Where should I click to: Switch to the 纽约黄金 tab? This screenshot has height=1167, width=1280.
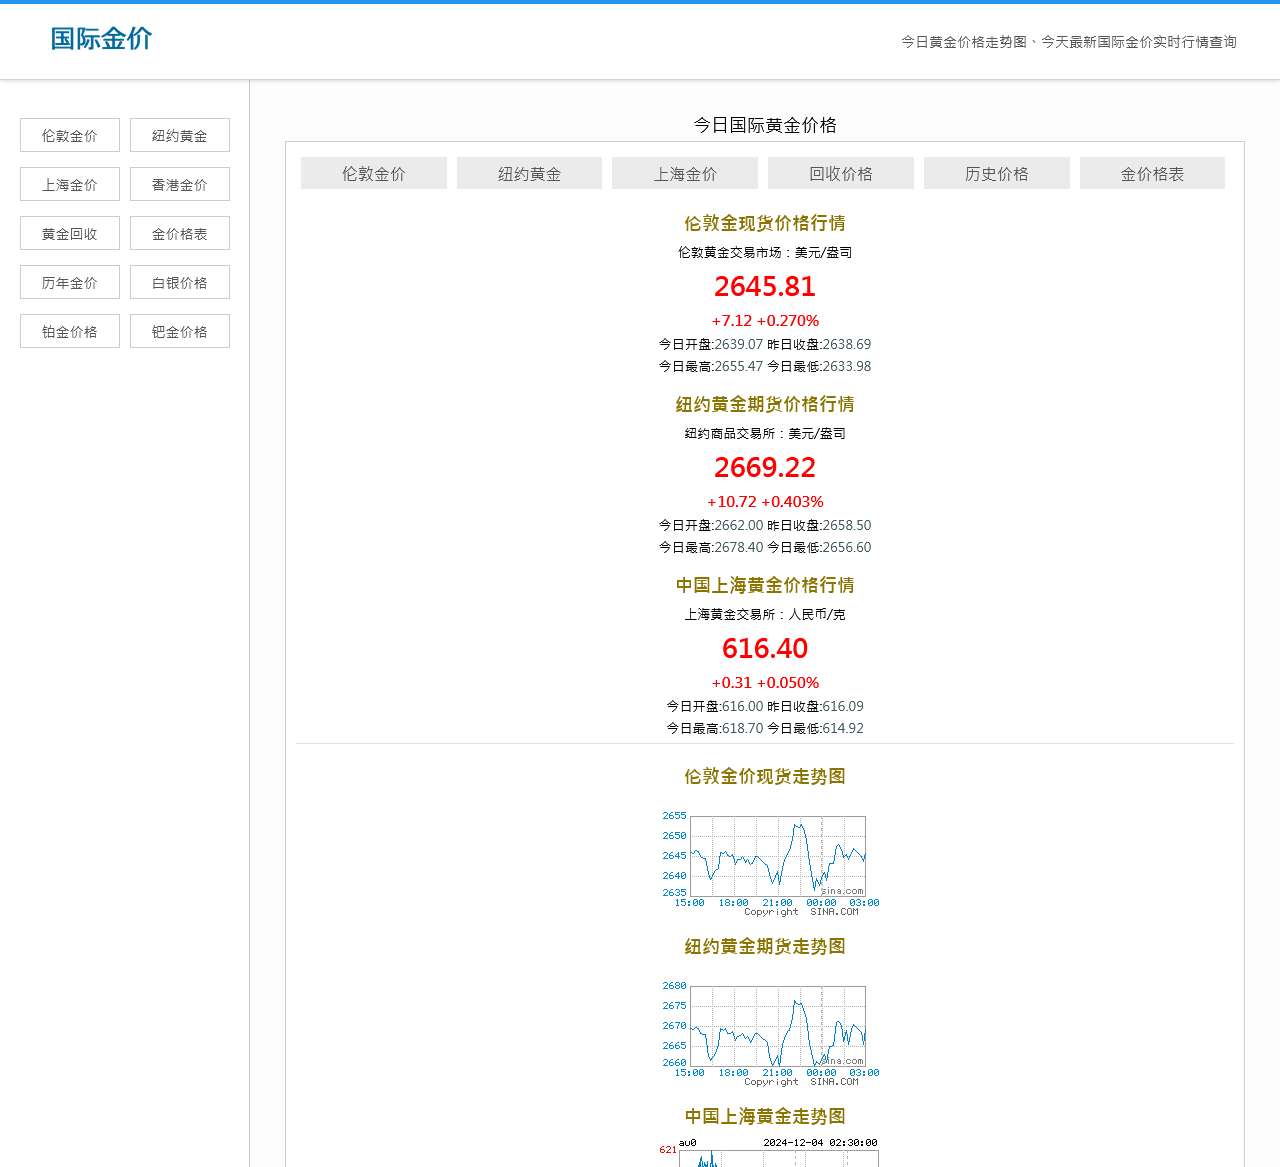tap(529, 172)
